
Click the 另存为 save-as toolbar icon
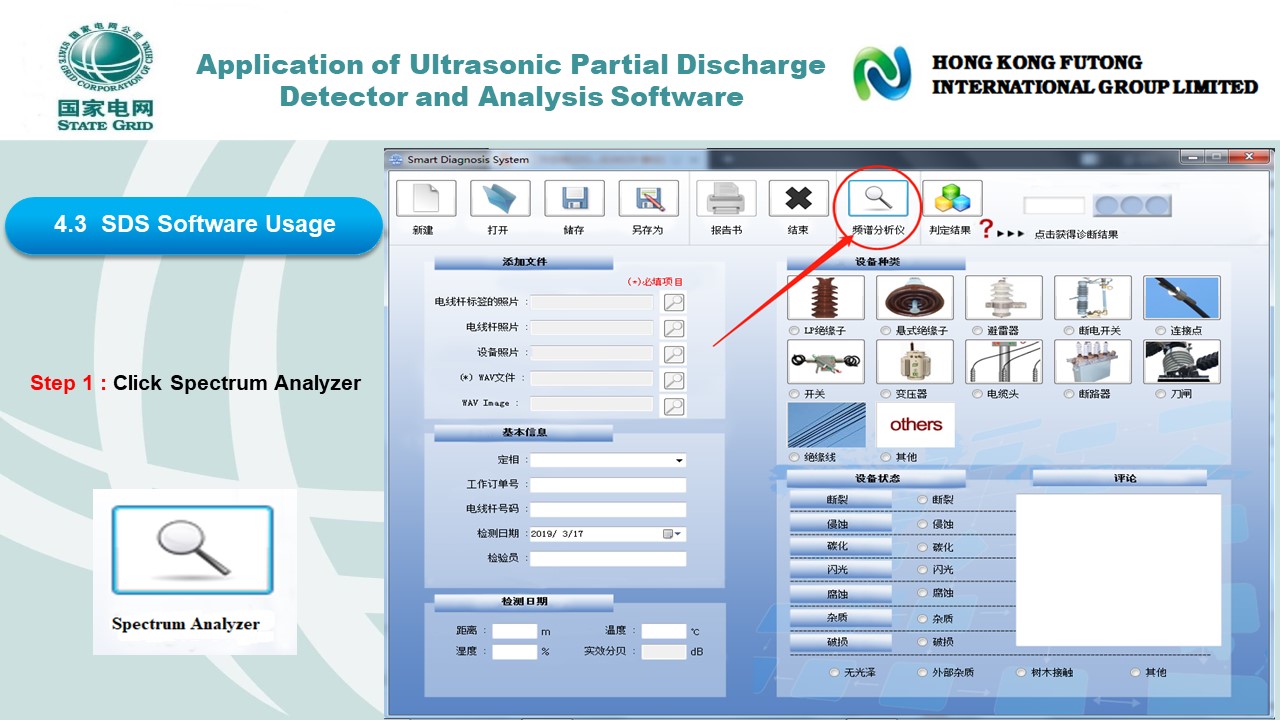point(648,198)
